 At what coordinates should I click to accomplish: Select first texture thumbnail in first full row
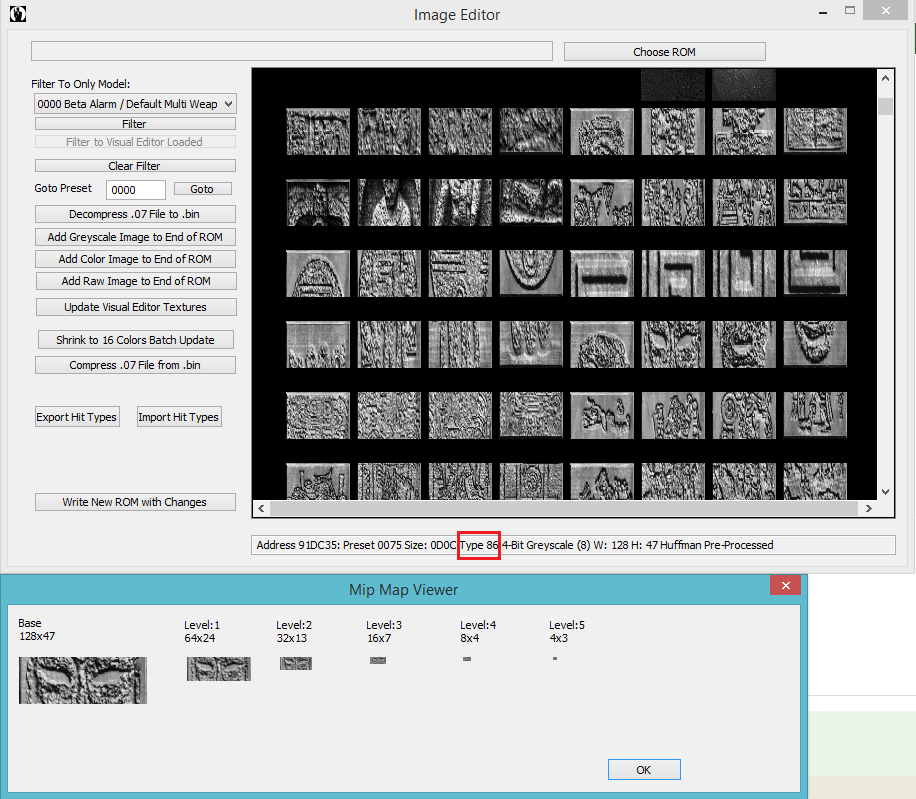coord(318,131)
